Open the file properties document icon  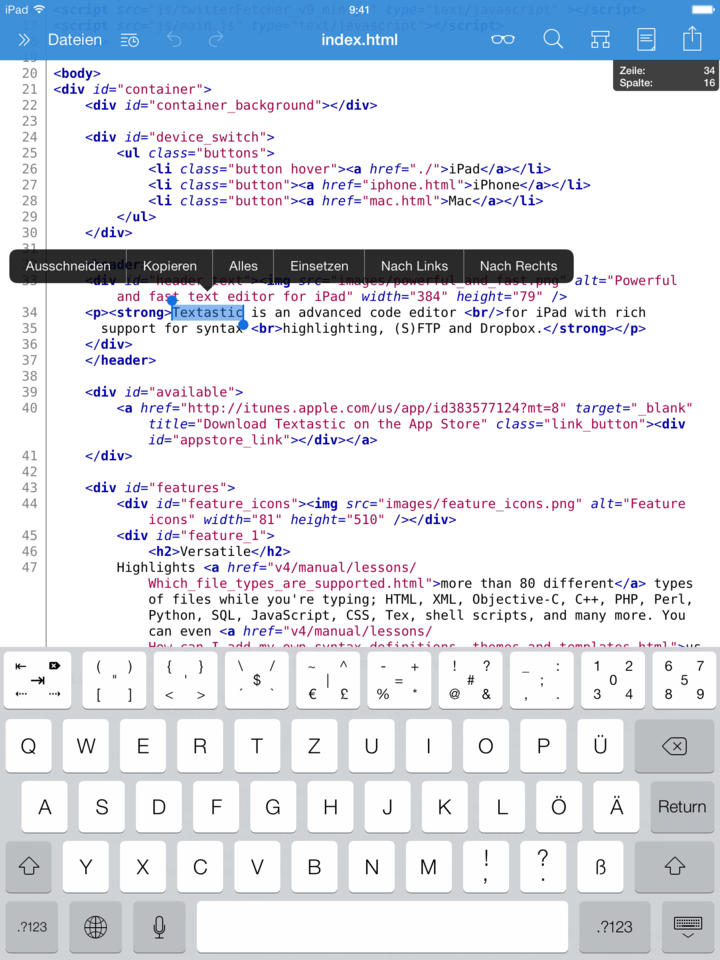pos(647,40)
